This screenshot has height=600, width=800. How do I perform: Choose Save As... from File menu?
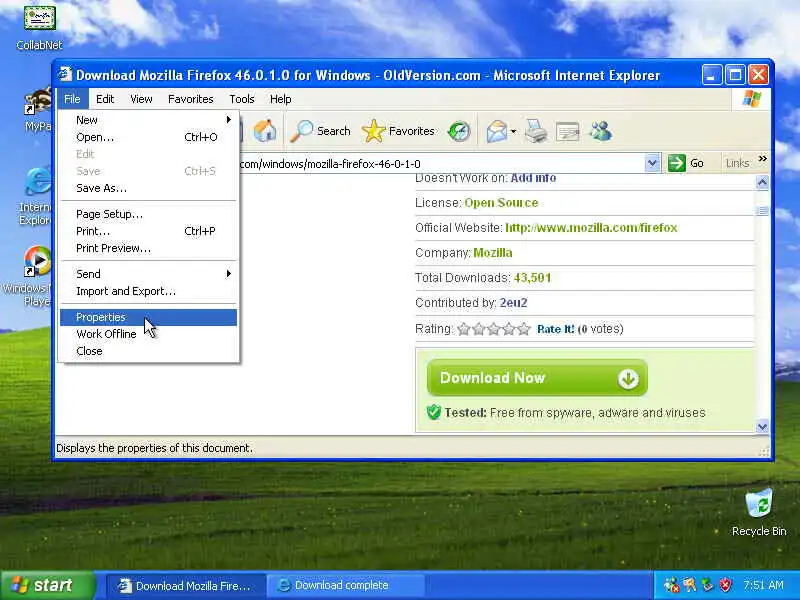point(148,188)
